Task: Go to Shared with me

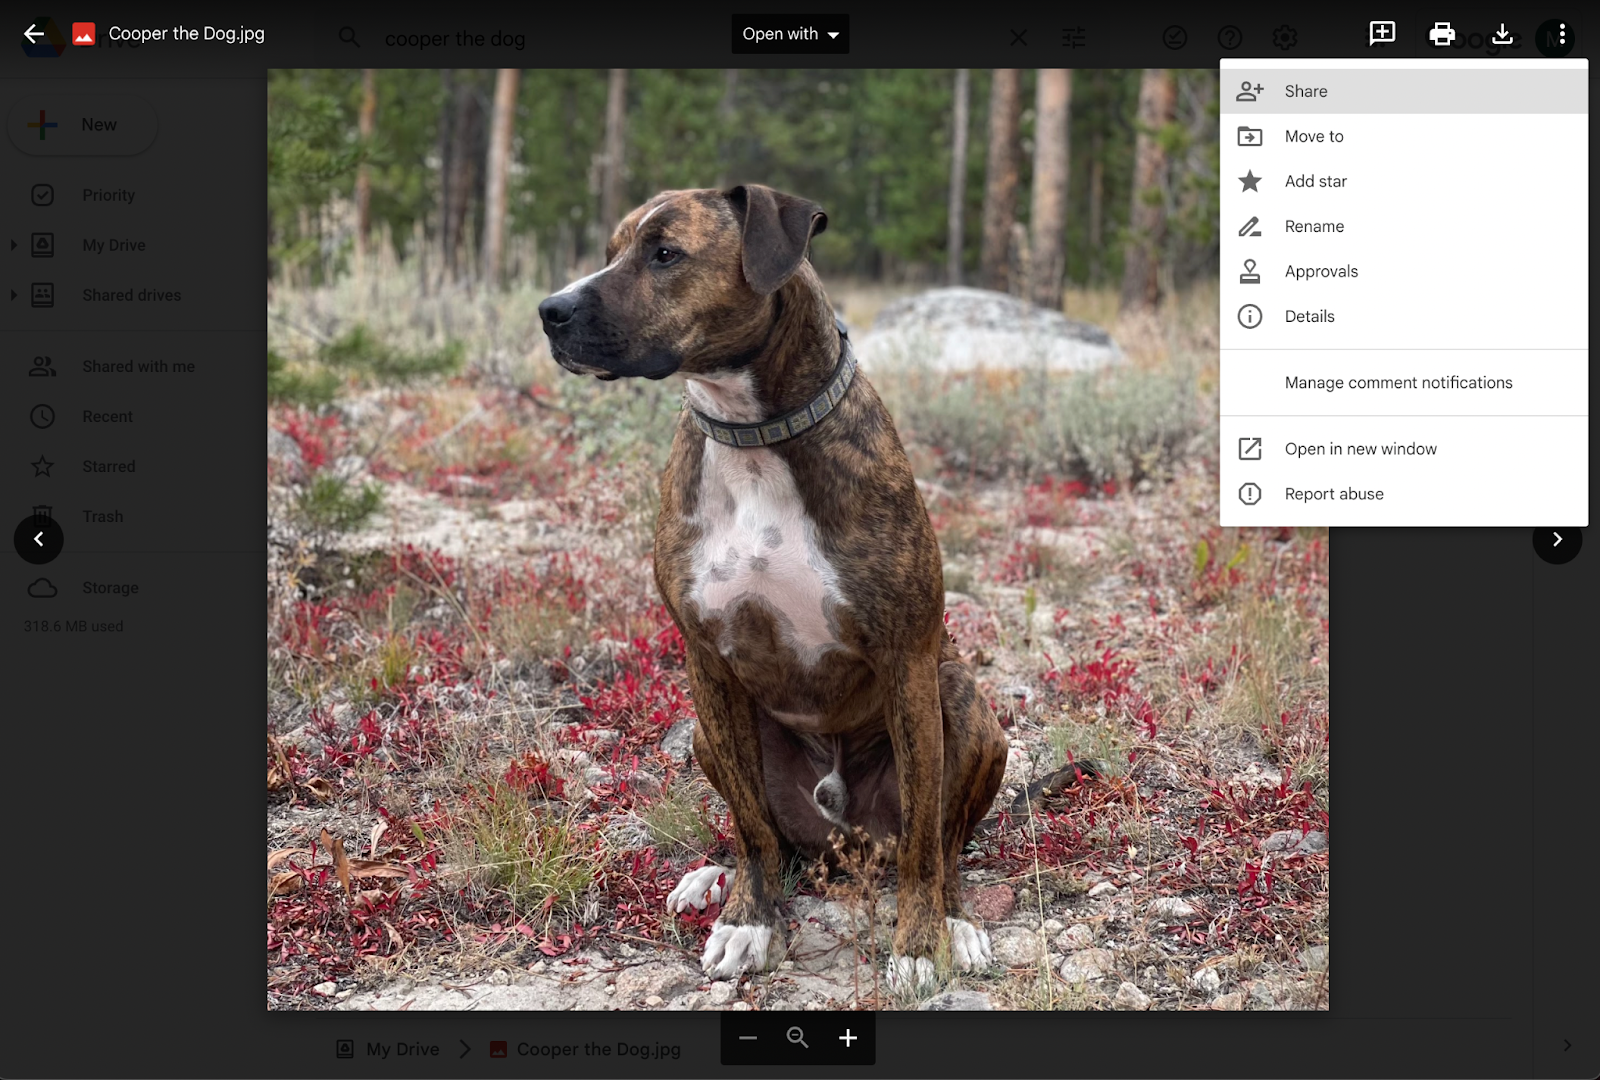Action: point(138,366)
